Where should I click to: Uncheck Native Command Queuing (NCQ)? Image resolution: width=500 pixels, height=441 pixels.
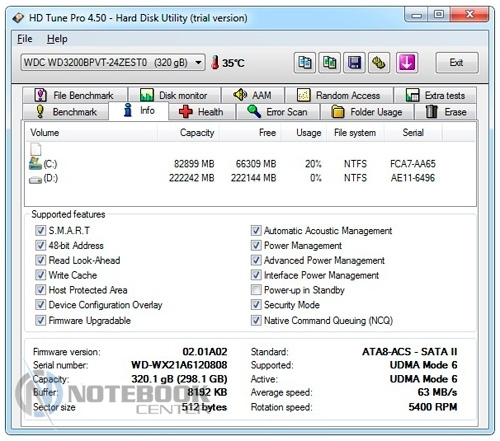(x=256, y=320)
